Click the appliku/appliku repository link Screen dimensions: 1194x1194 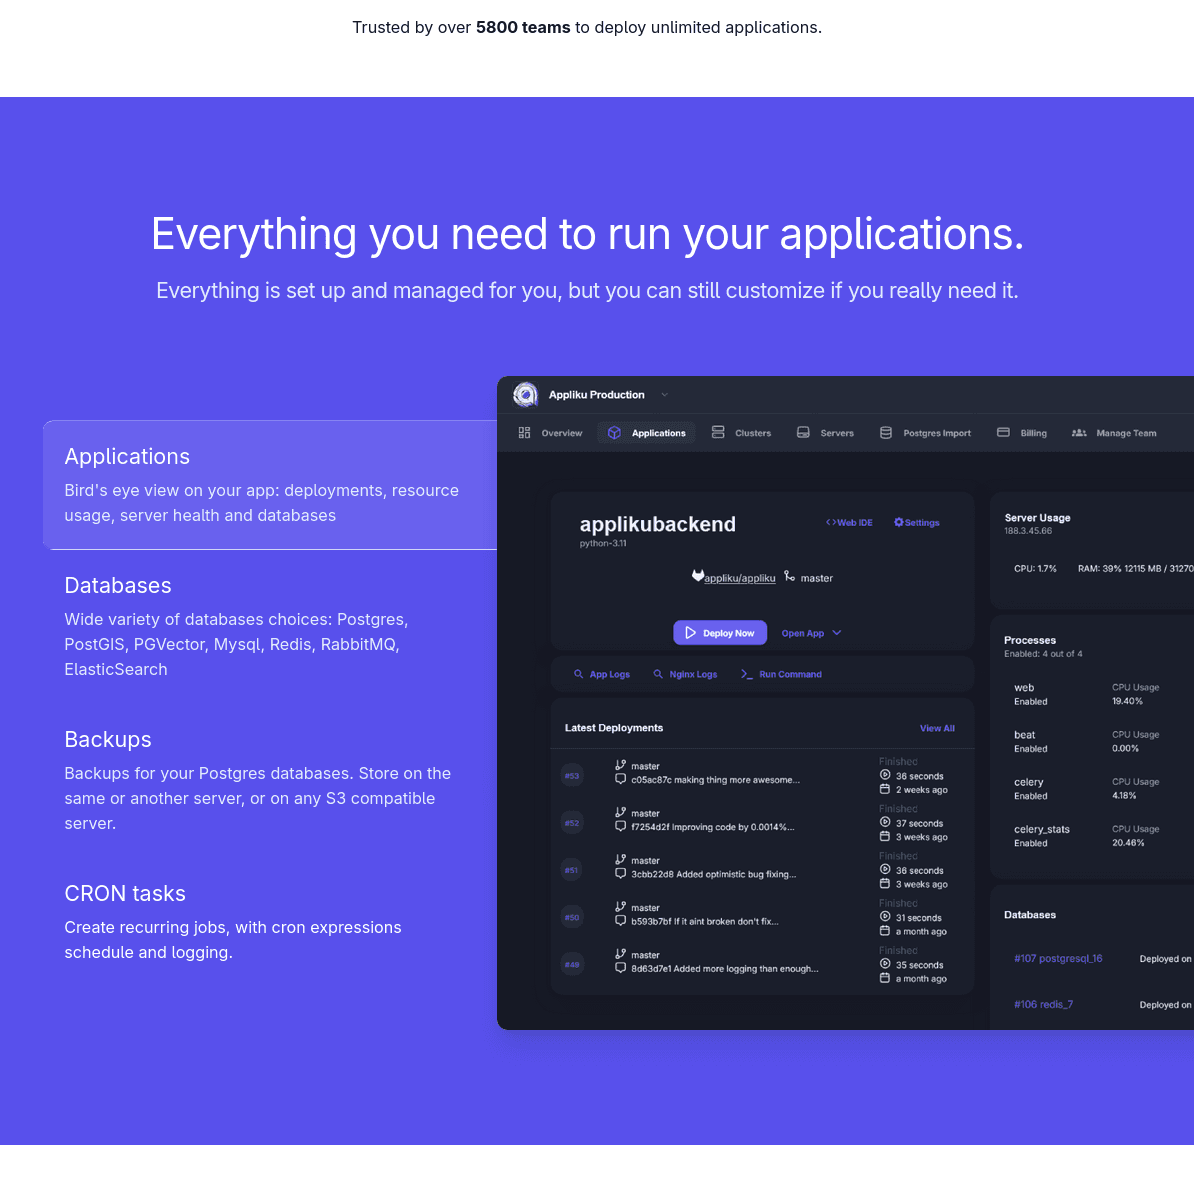(739, 578)
